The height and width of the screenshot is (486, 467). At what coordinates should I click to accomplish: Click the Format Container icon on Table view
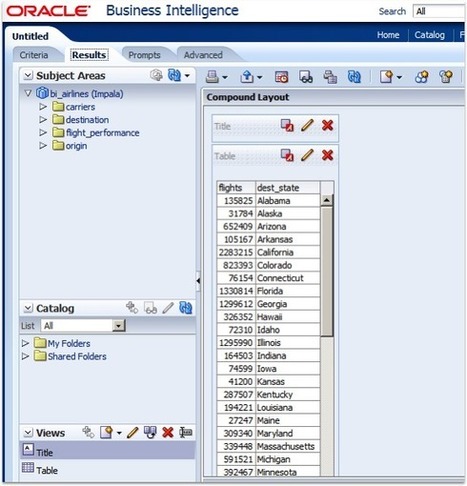click(x=287, y=155)
